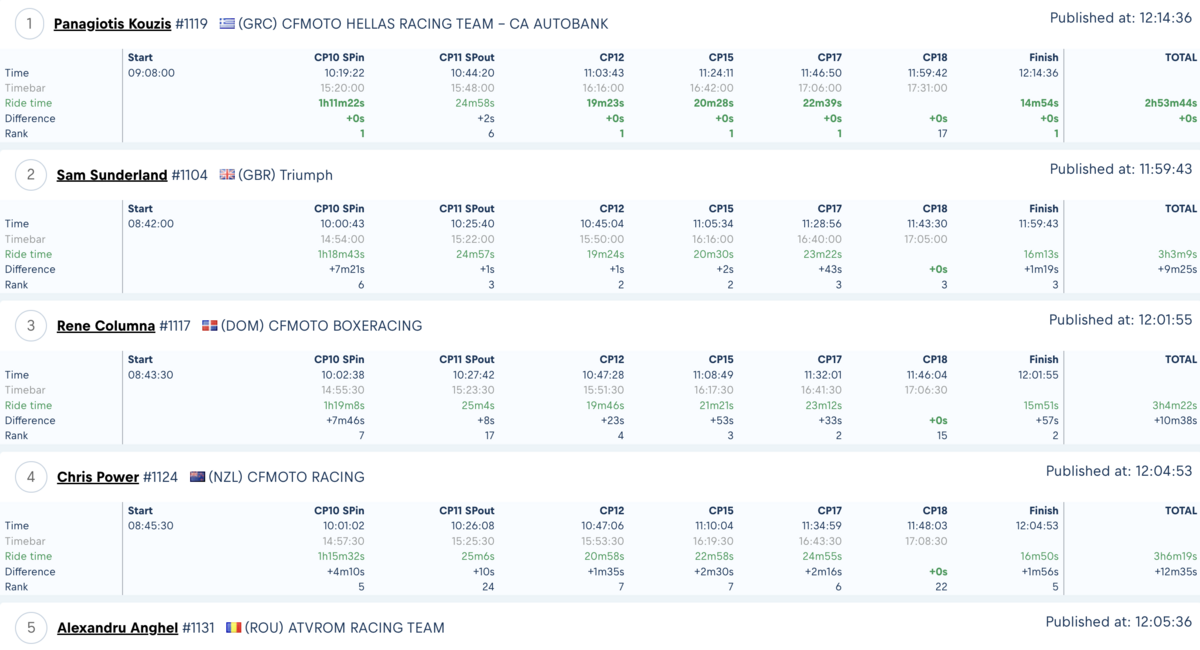Click the Dominican flag beside Rene Columna
Viewport: 1200px width, 650px height.
pos(210,325)
